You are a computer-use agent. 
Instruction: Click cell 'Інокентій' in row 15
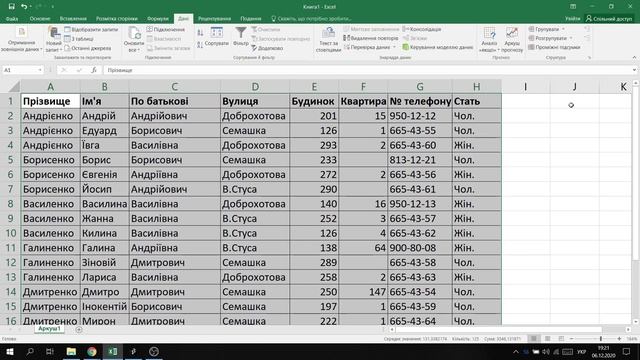pos(104,307)
